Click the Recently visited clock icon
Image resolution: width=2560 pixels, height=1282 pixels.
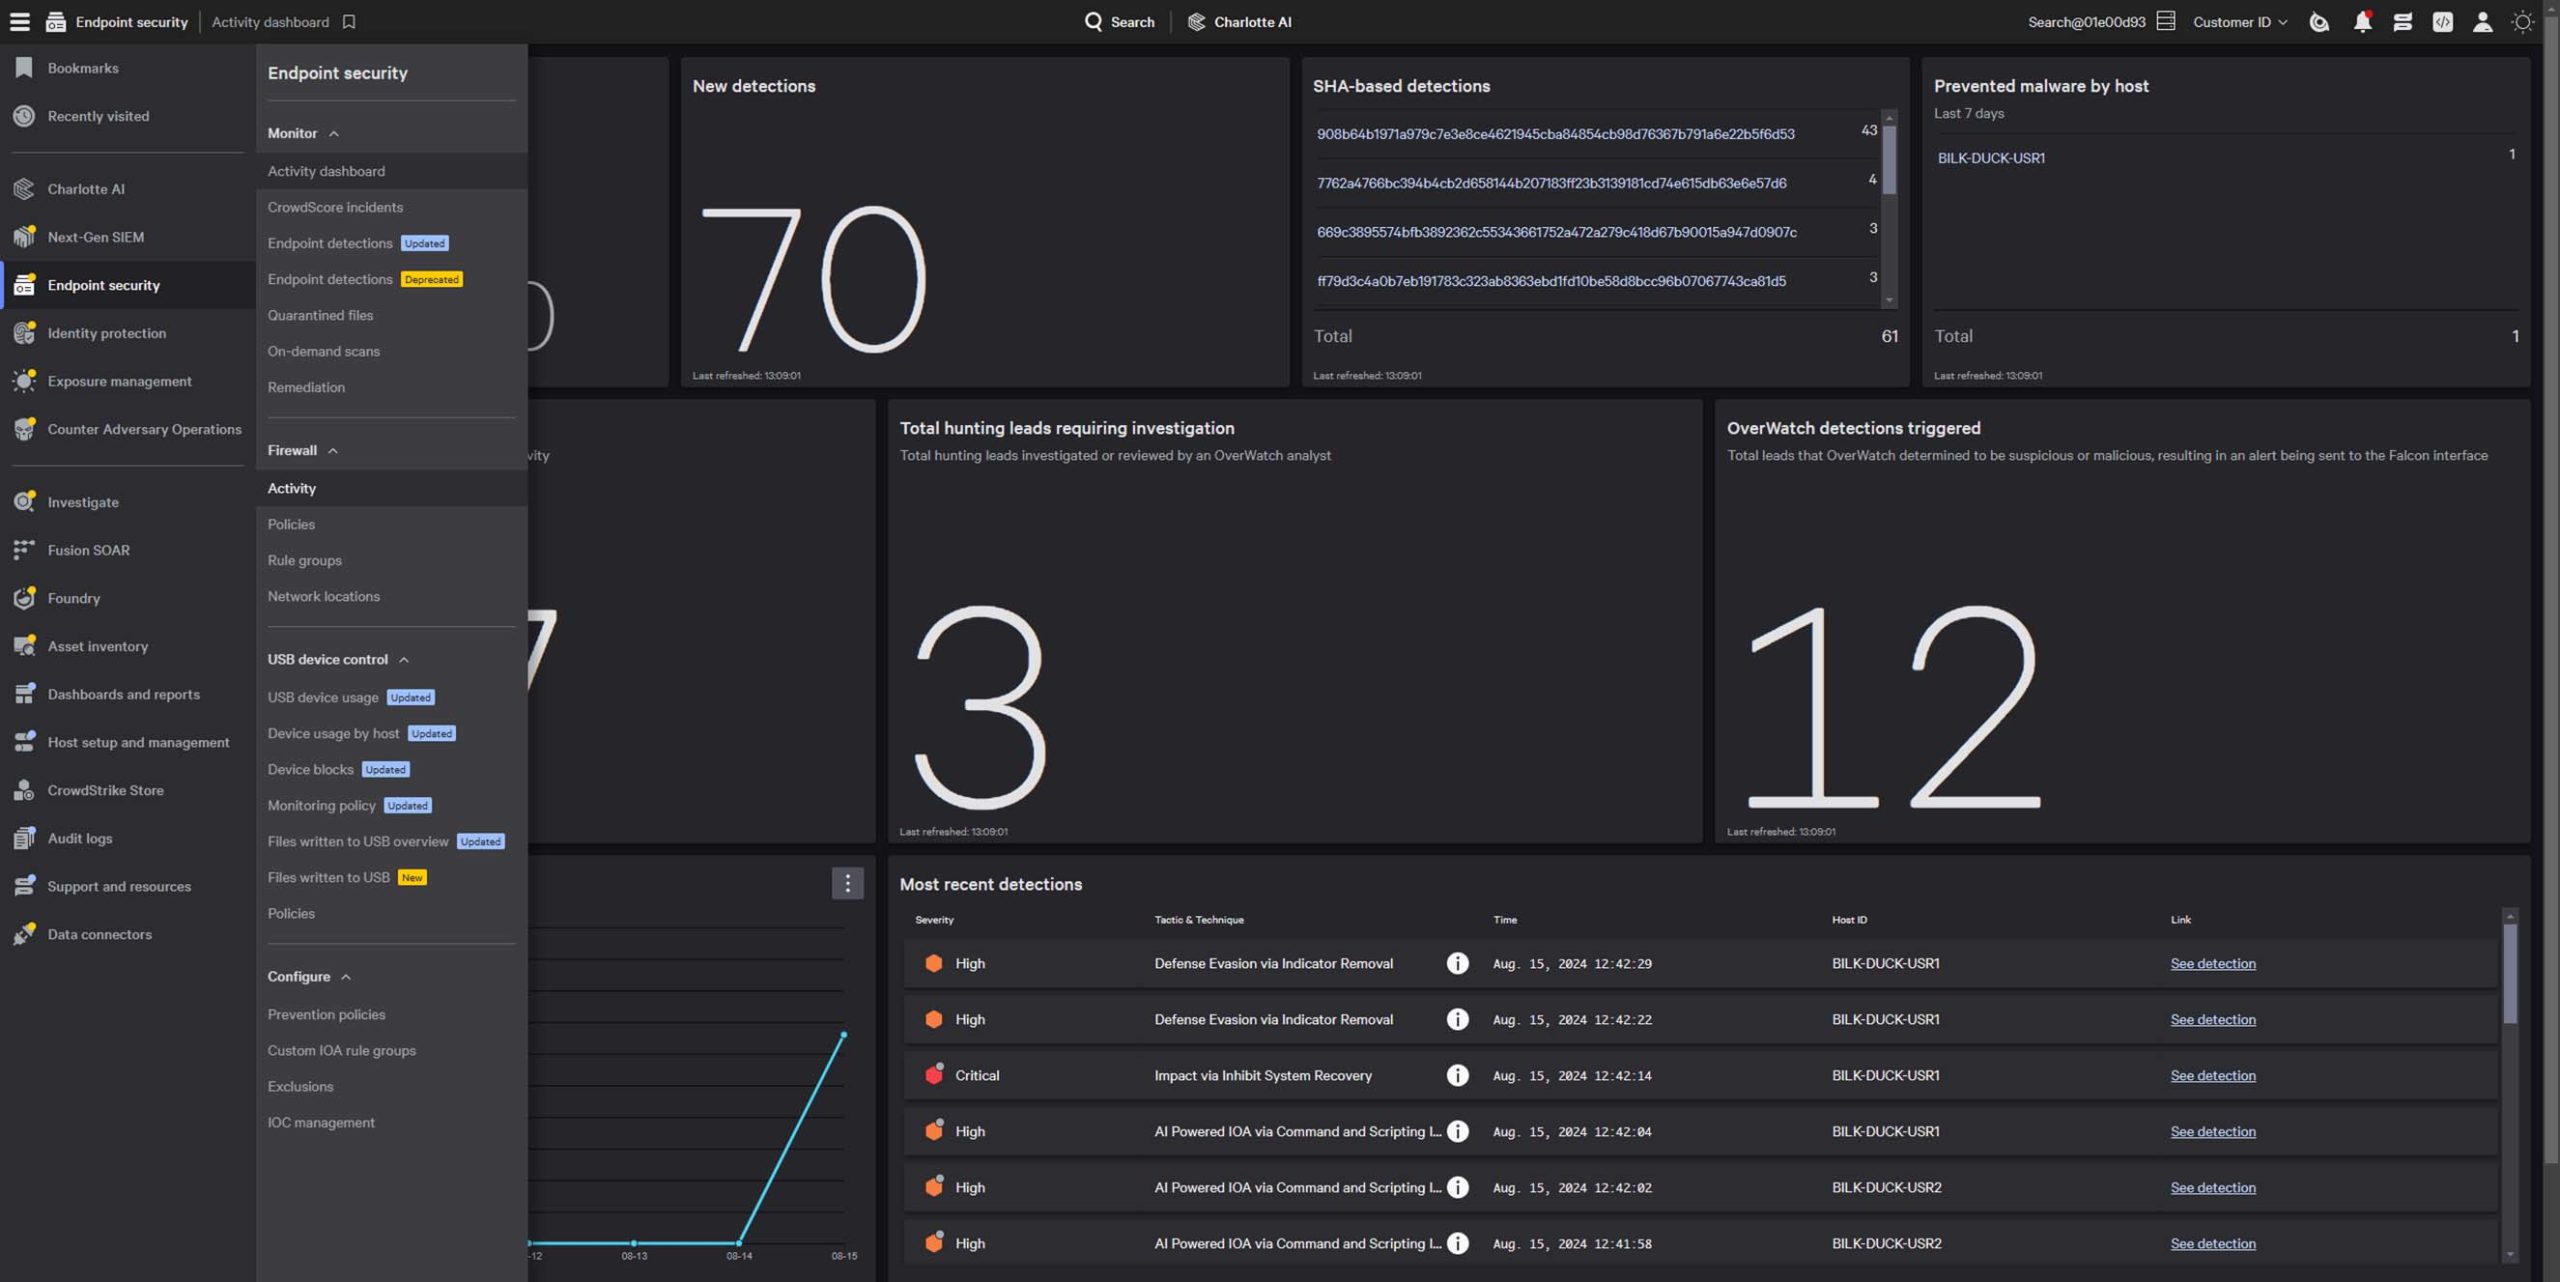point(24,115)
